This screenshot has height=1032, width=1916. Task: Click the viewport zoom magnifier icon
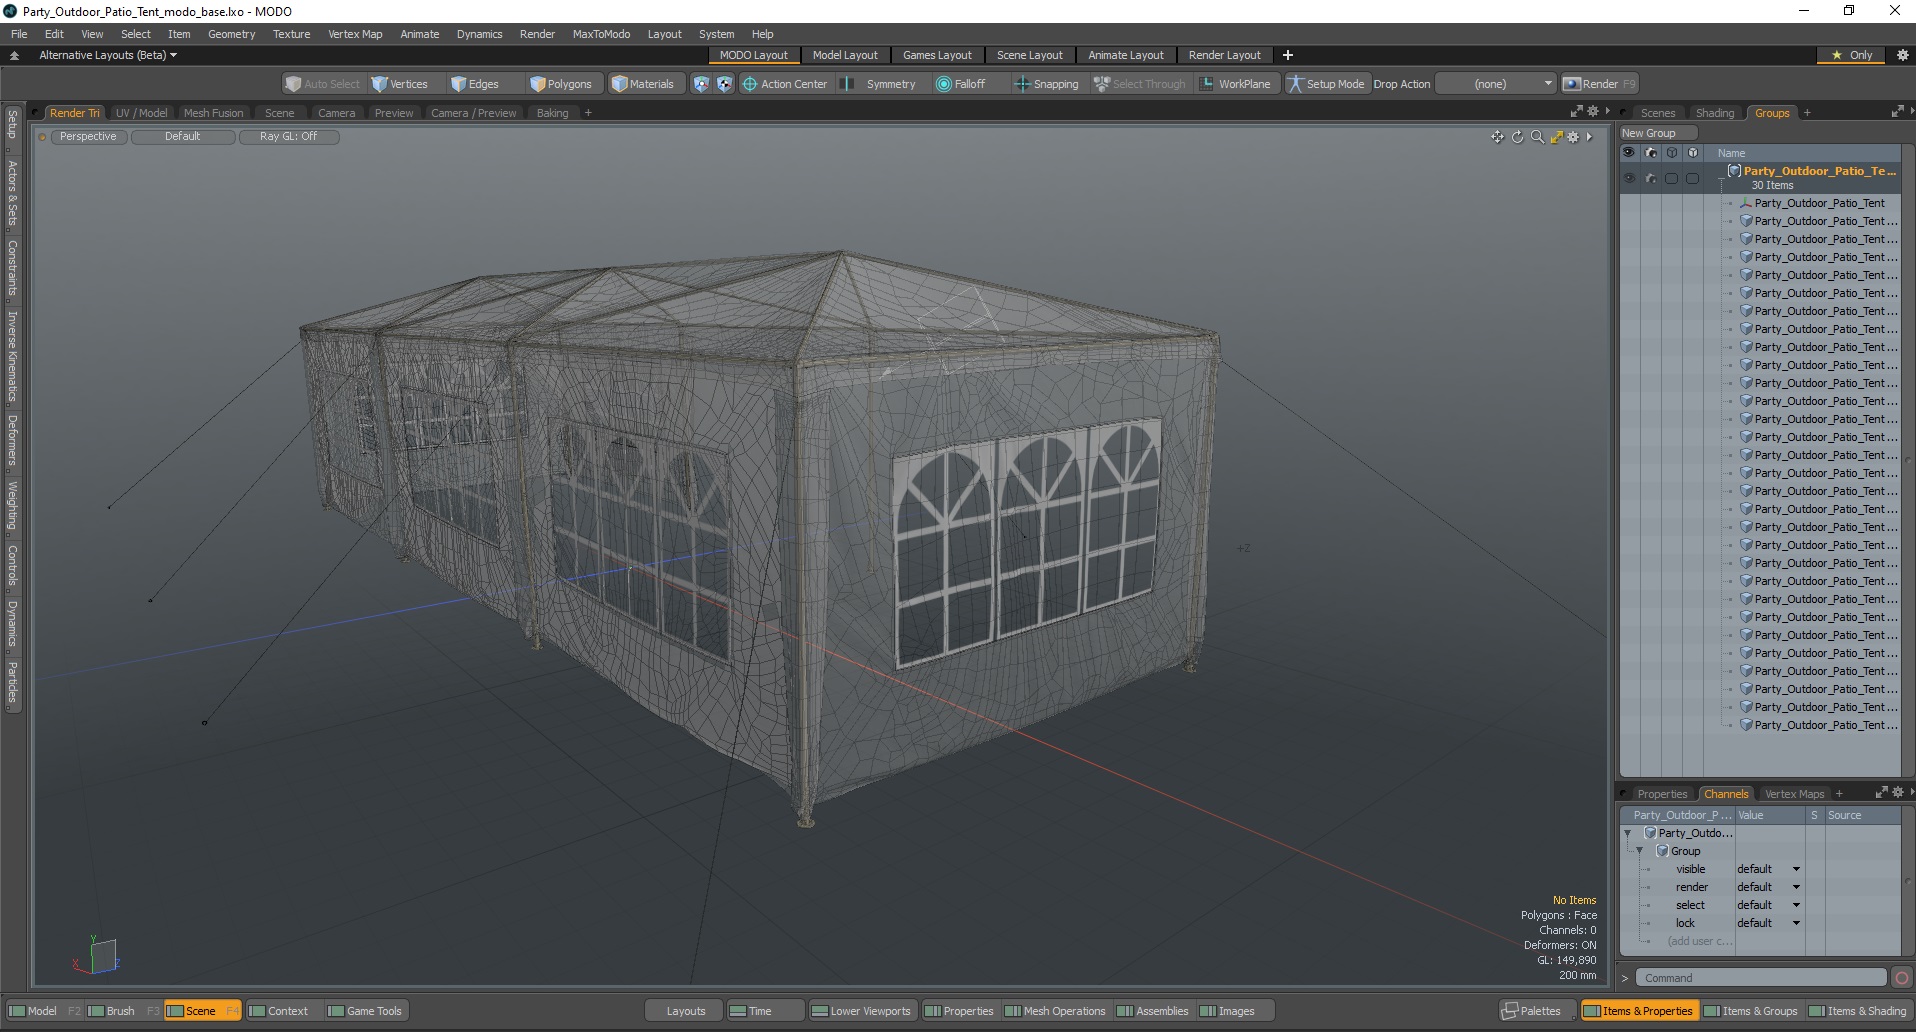1537,137
